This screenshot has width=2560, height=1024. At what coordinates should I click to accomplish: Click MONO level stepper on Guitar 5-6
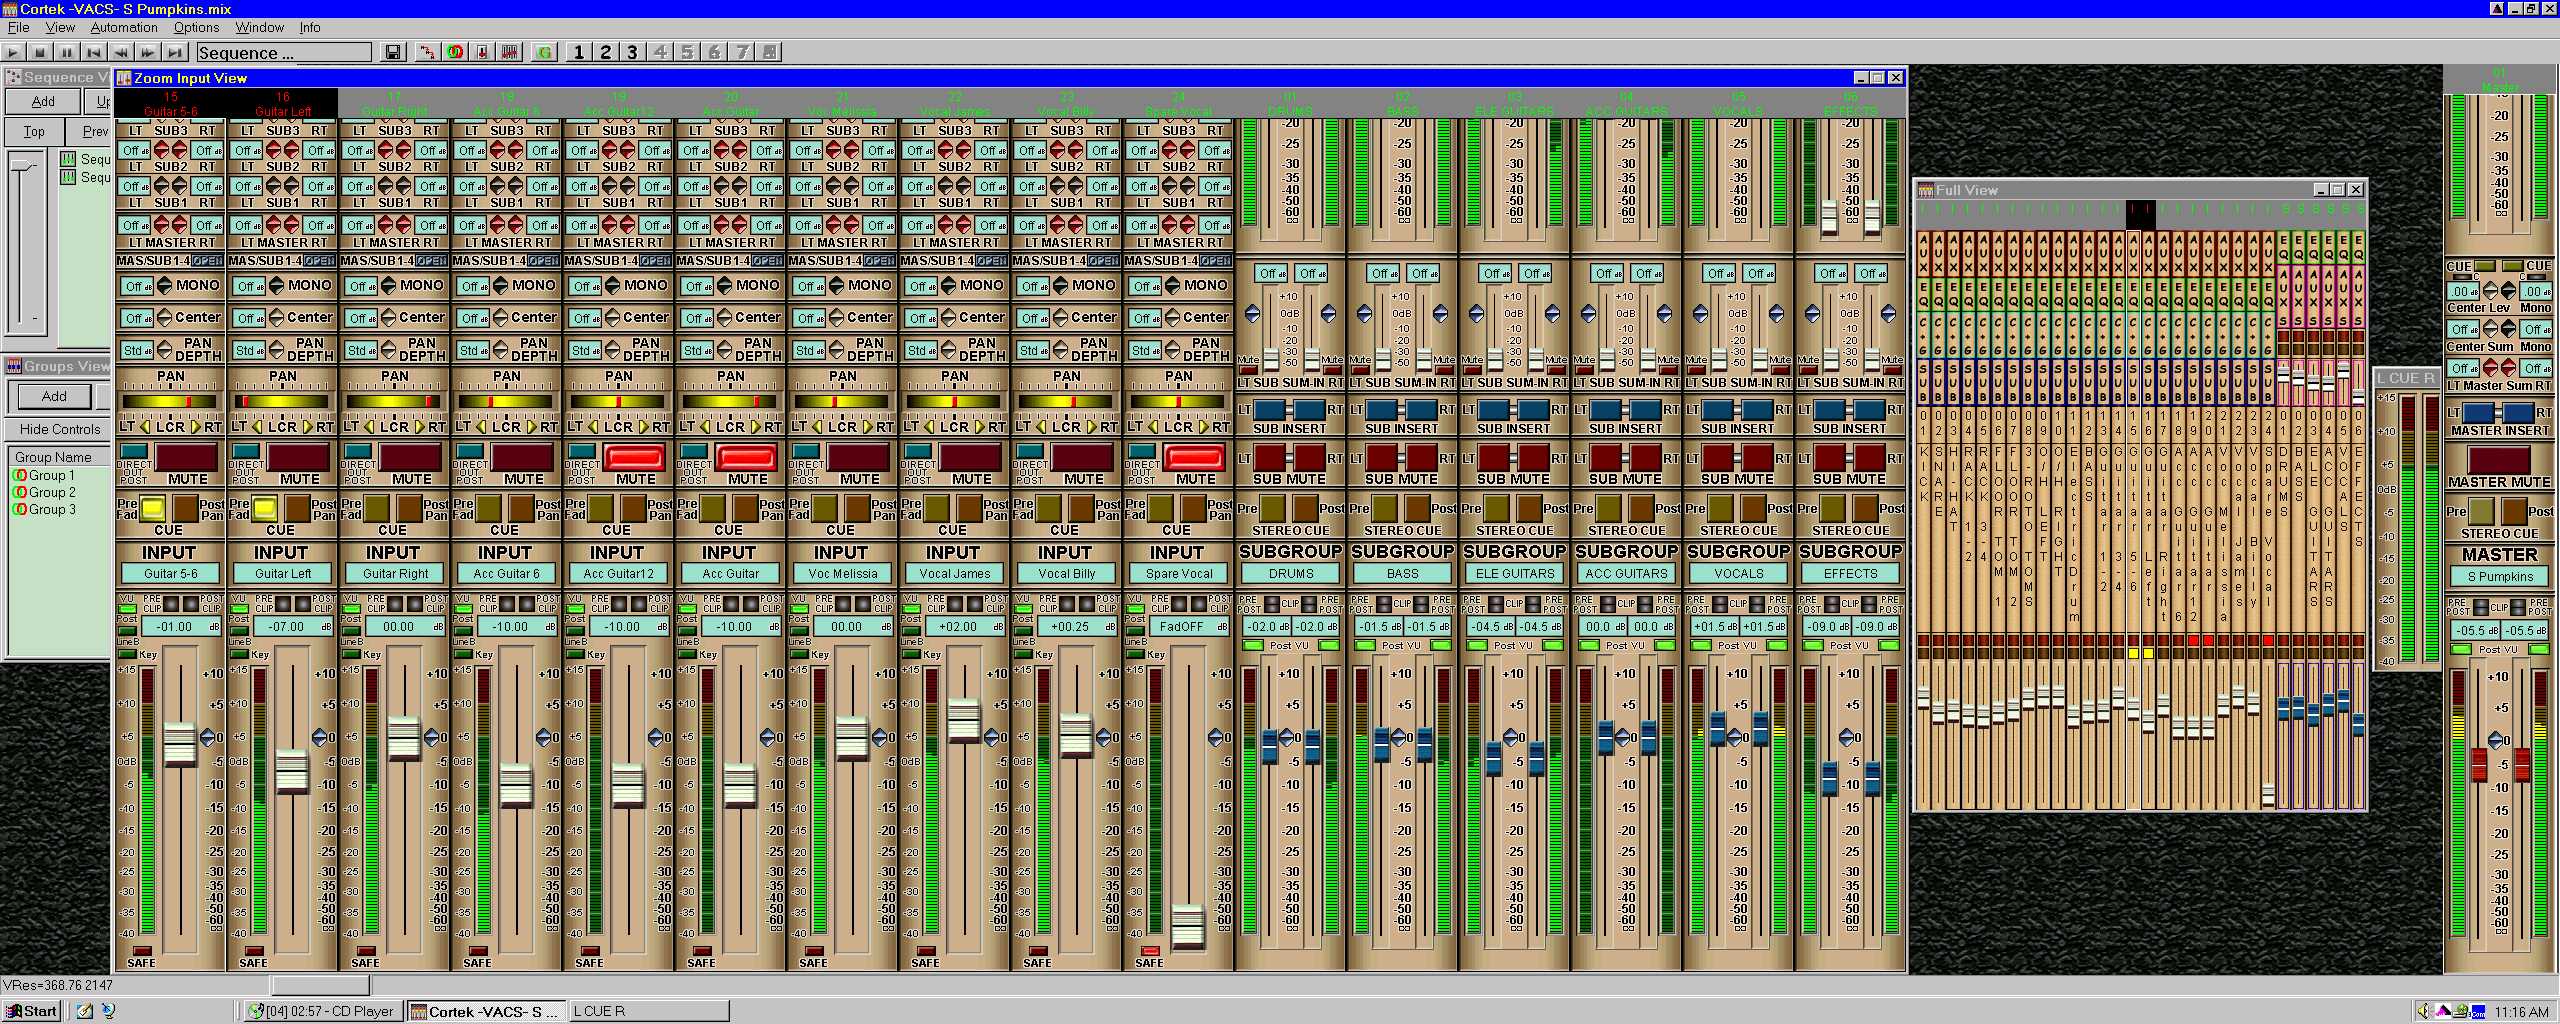click(165, 286)
